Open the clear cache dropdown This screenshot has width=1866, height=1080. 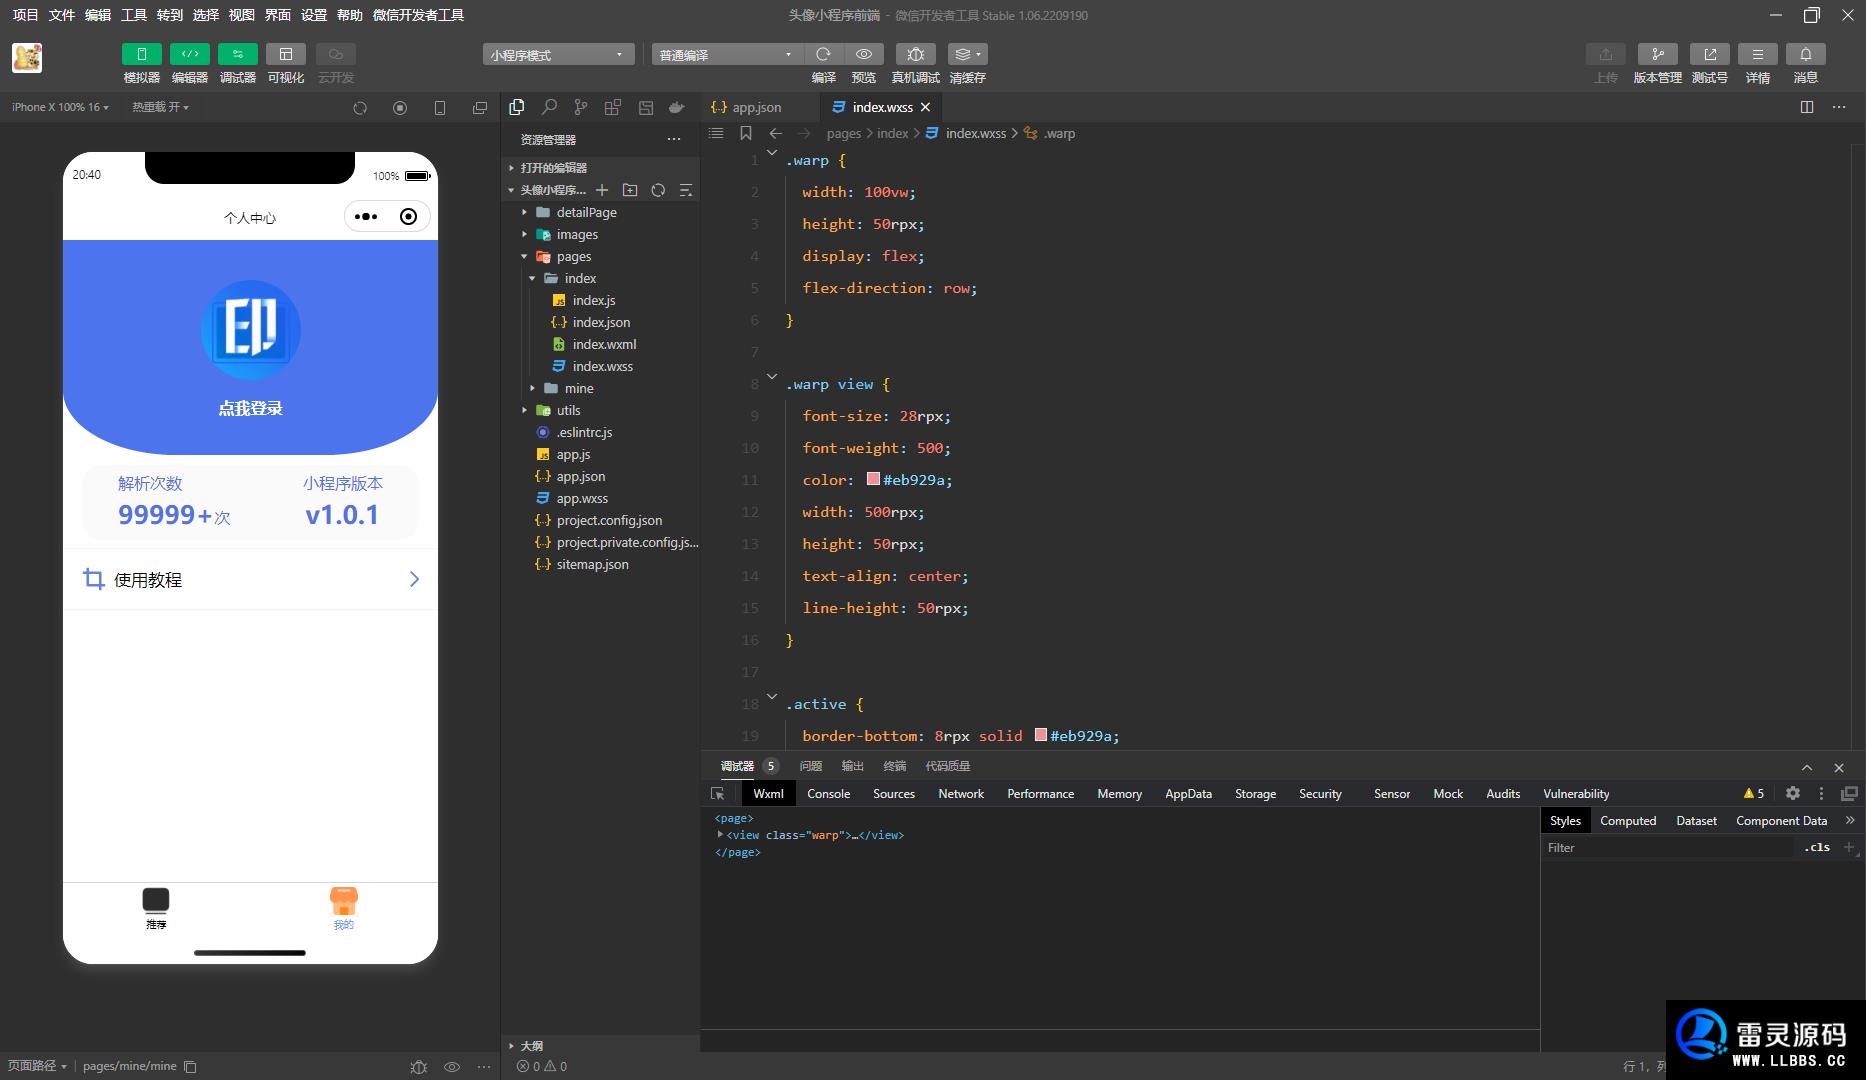point(967,54)
